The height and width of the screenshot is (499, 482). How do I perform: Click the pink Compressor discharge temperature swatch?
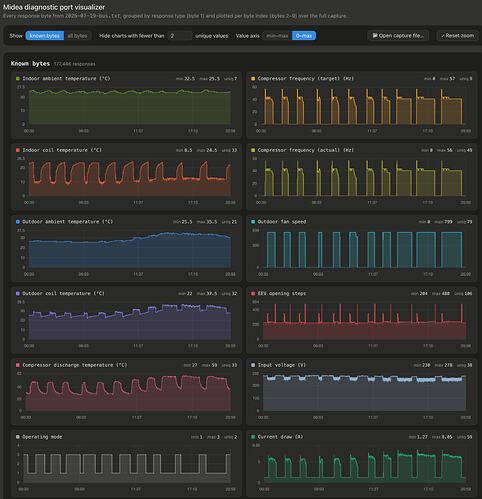point(18,365)
